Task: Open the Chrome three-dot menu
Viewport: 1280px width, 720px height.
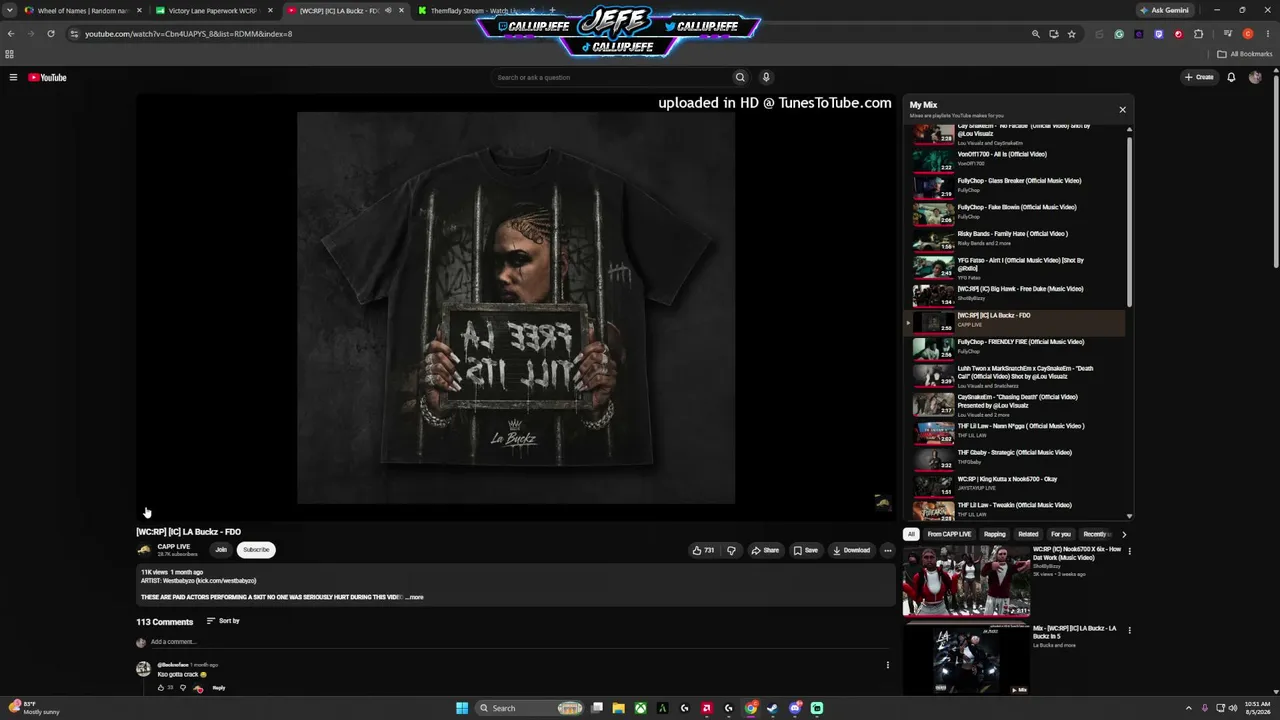Action: pyautogui.click(x=1267, y=34)
